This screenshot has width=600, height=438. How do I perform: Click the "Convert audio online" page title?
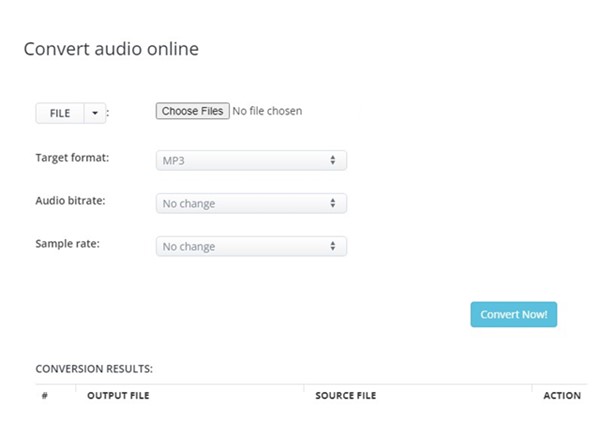coord(111,49)
